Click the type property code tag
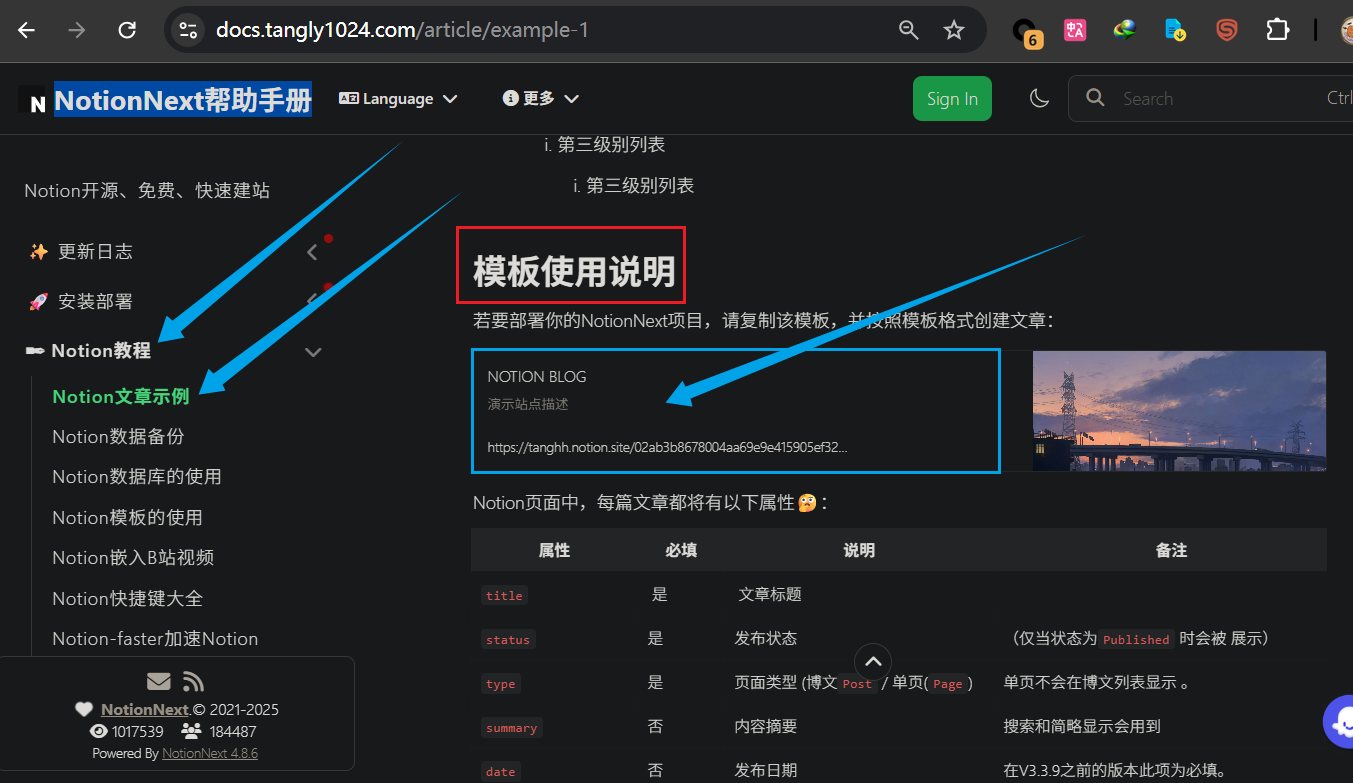 tap(500, 684)
